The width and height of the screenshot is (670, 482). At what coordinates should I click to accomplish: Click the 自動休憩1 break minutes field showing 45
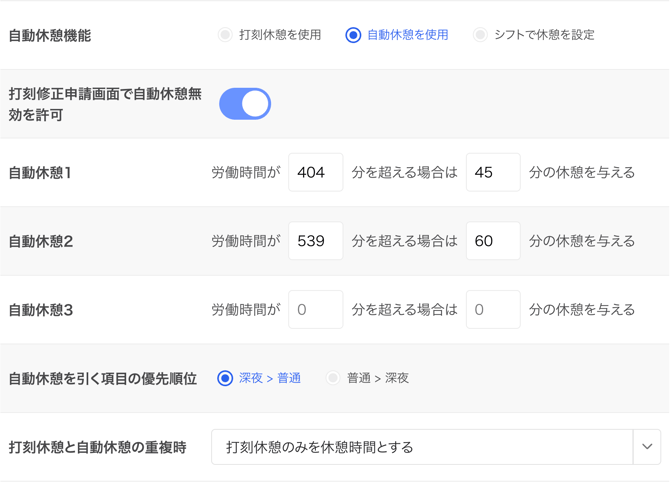tap(492, 172)
